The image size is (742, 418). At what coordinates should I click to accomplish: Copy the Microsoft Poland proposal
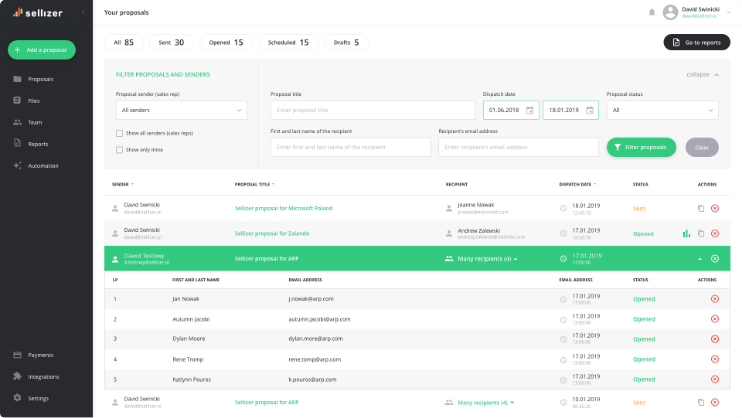pos(701,208)
